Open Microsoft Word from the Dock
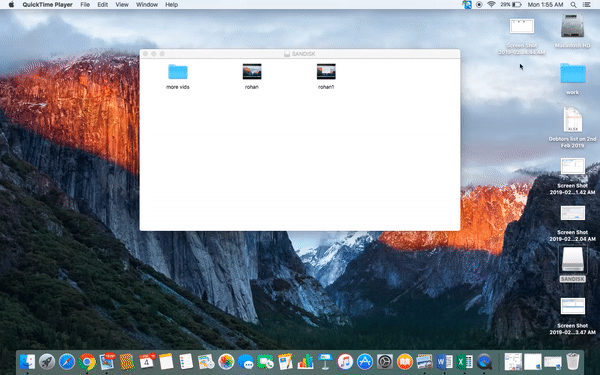The image size is (600, 375). pos(445,362)
